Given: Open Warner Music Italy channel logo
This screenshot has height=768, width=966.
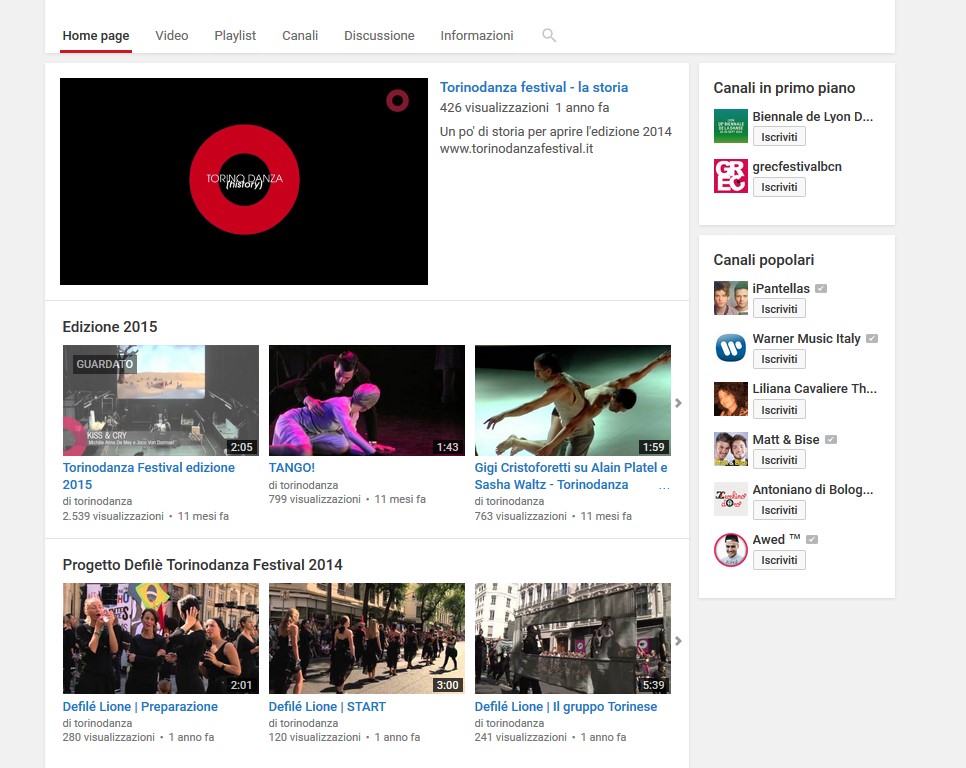Looking at the screenshot, I should click(x=731, y=348).
